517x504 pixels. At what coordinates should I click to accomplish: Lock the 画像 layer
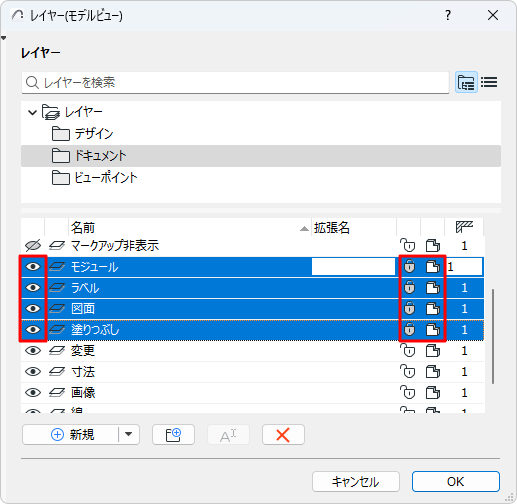tap(408, 393)
